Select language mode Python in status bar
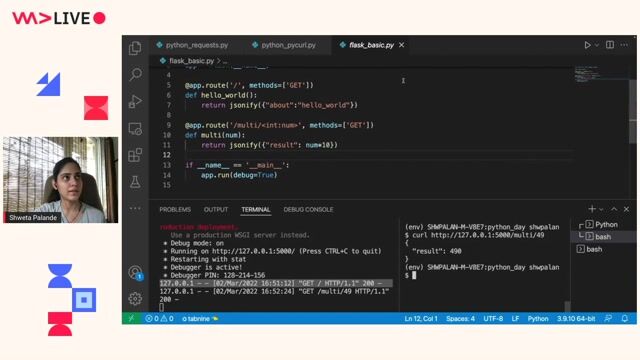 538,319
